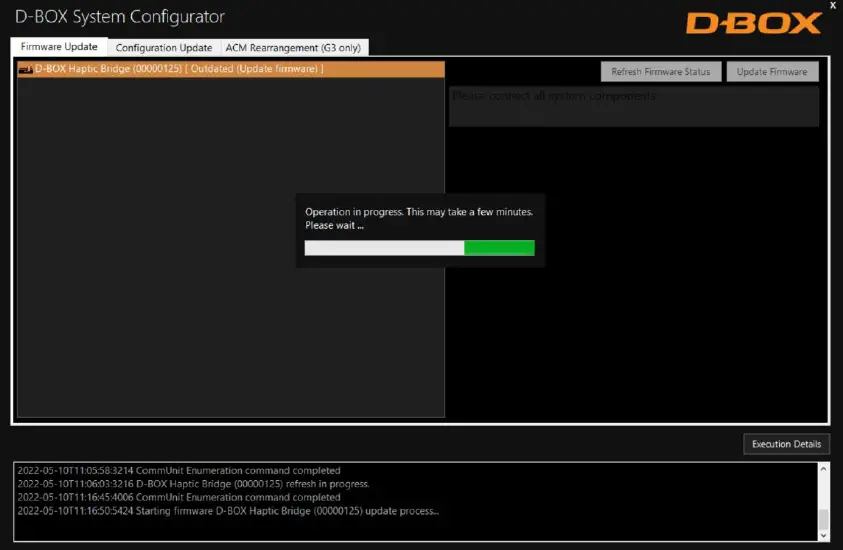Viewport: 843px width, 550px height.
Task: Click 'Please connect all system components' message
Action: click(554, 96)
